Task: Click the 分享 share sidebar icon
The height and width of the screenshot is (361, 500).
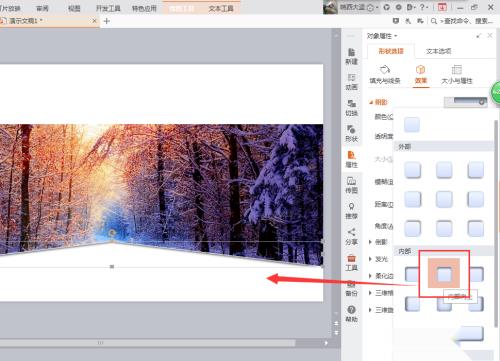Action: (351, 237)
